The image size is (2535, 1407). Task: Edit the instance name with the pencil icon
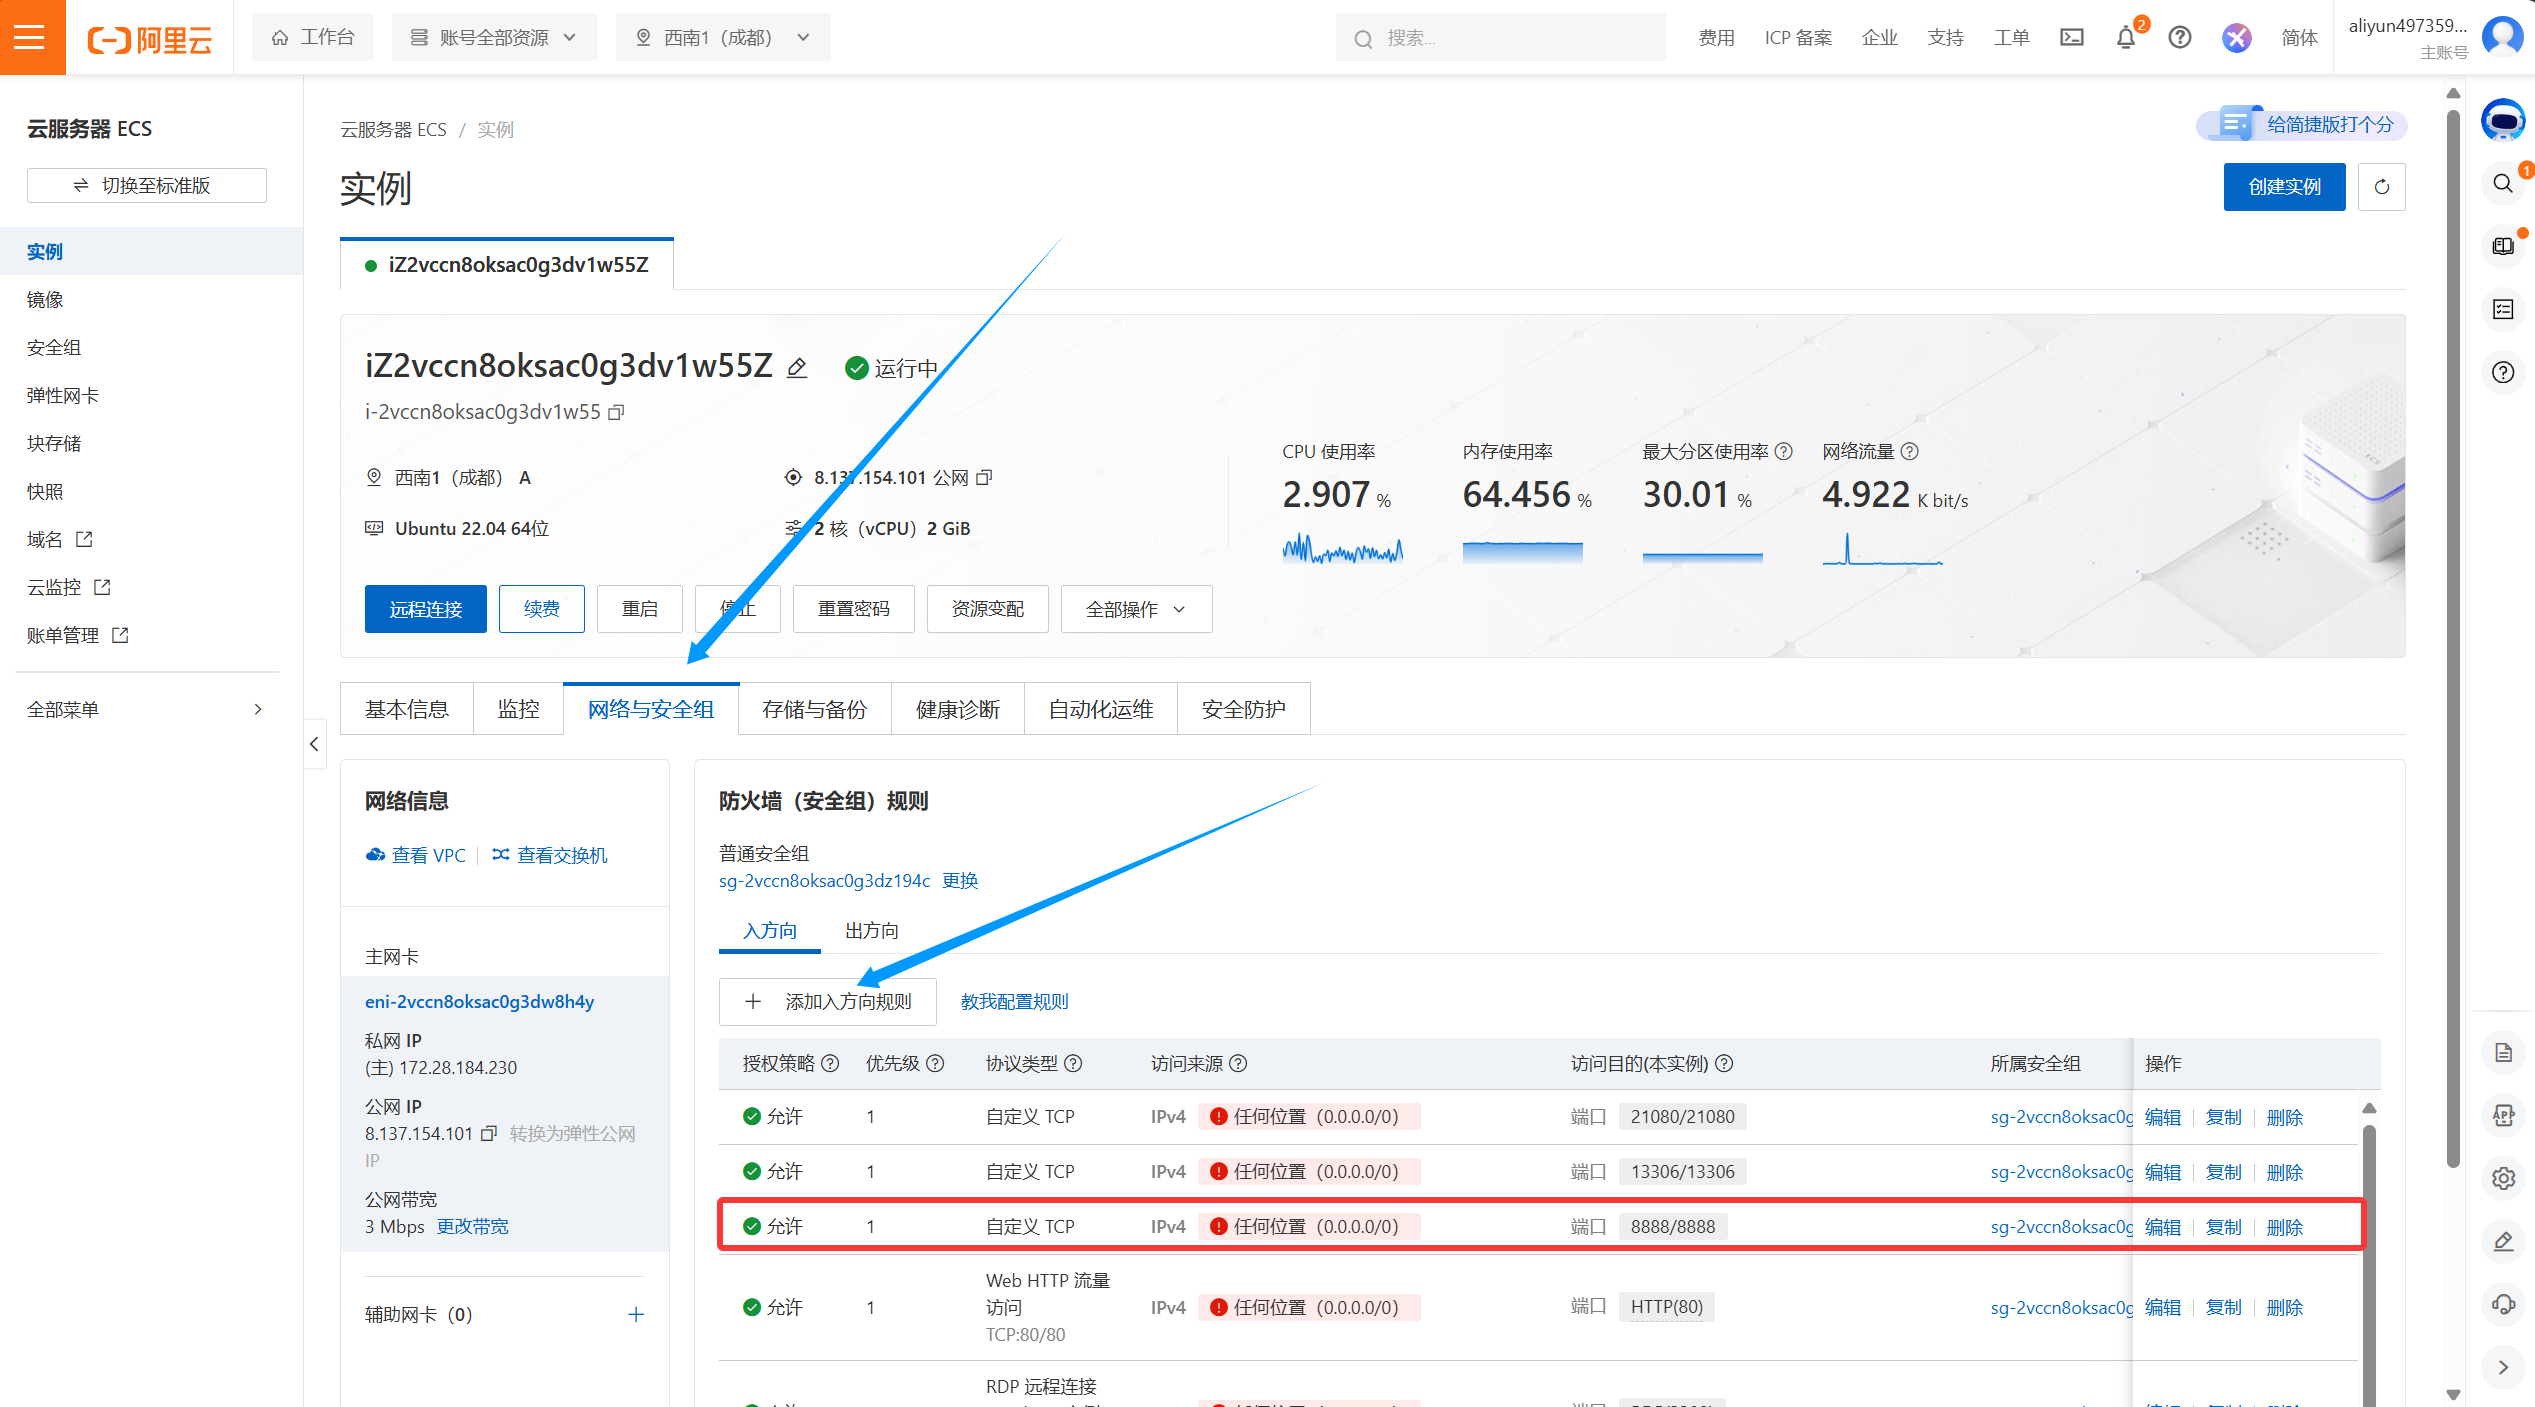(x=797, y=368)
